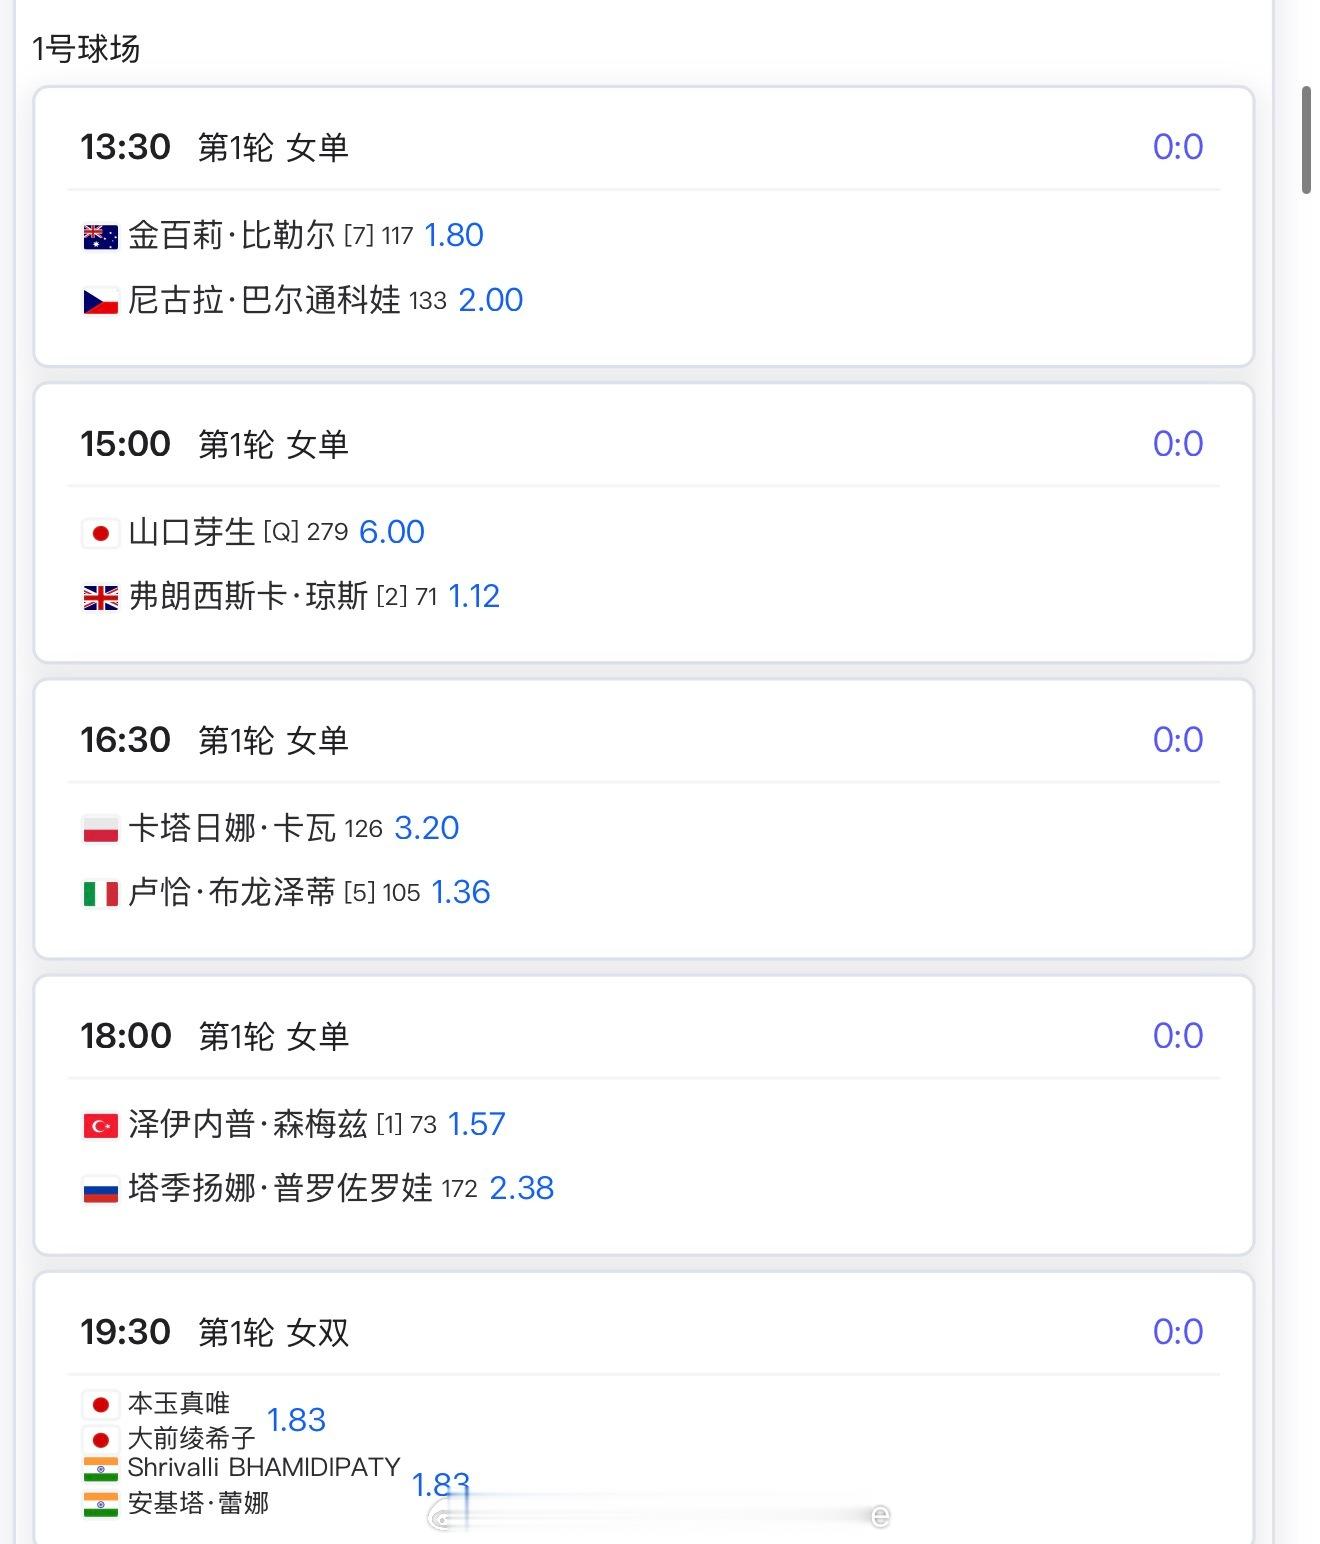Click the 0:0 score of 13:30 match
This screenshot has width=1320, height=1544.
(1177, 147)
